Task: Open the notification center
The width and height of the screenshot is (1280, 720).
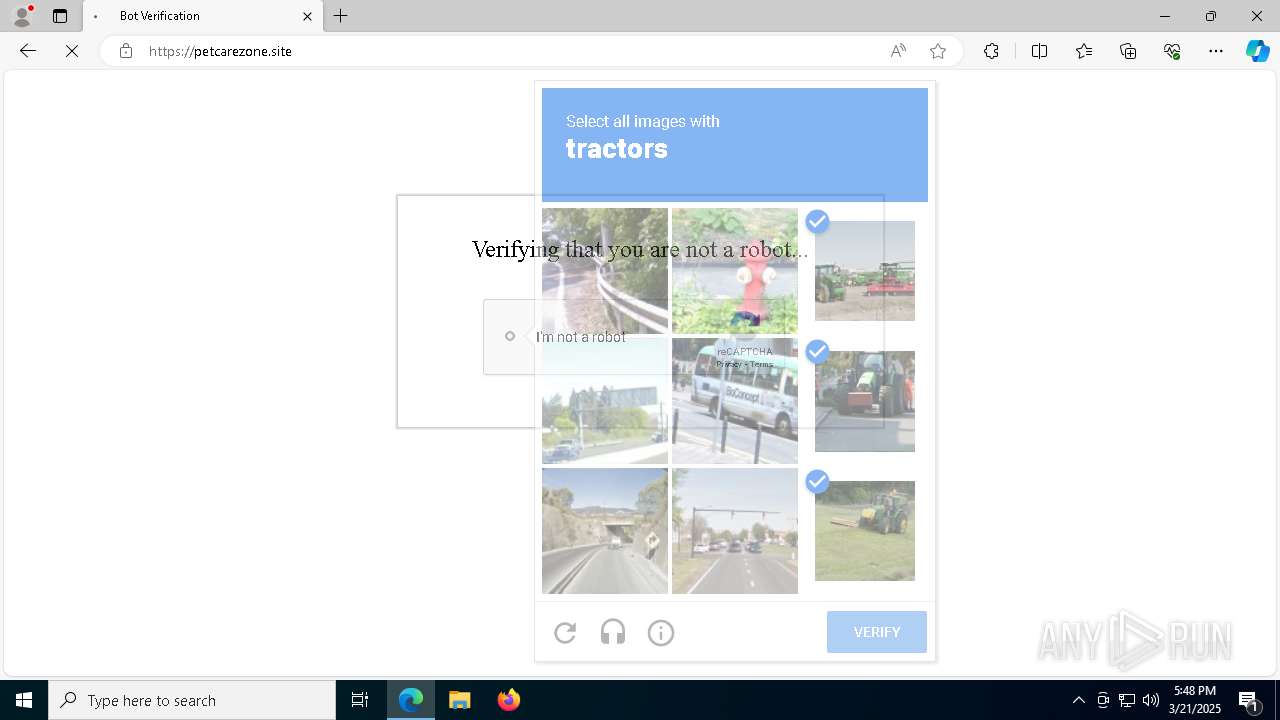Action: [x=1249, y=700]
